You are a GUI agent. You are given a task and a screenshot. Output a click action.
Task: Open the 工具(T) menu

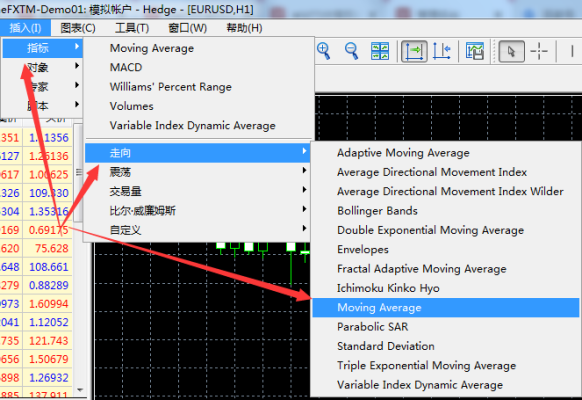132,28
